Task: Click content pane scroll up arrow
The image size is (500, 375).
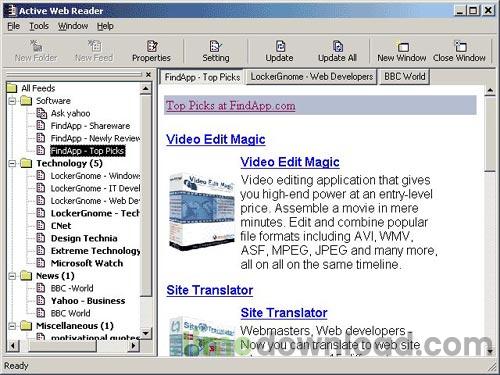Action: click(x=490, y=91)
